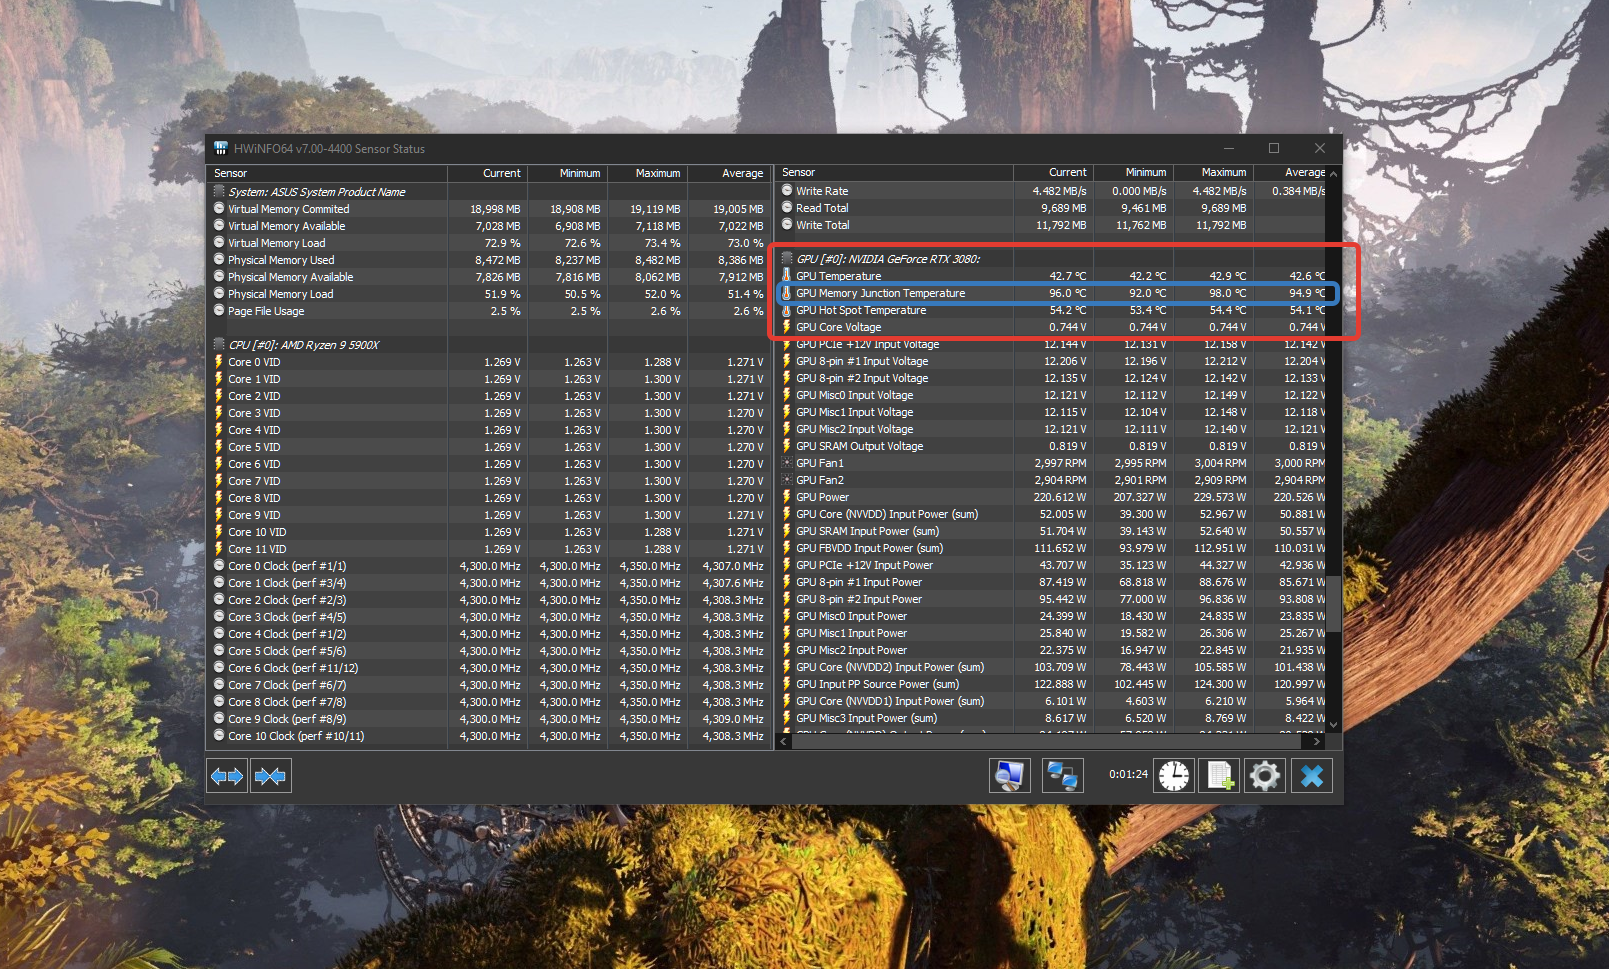Select the Core 11 VID row
1609x969 pixels.
click(x=489, y=549)
